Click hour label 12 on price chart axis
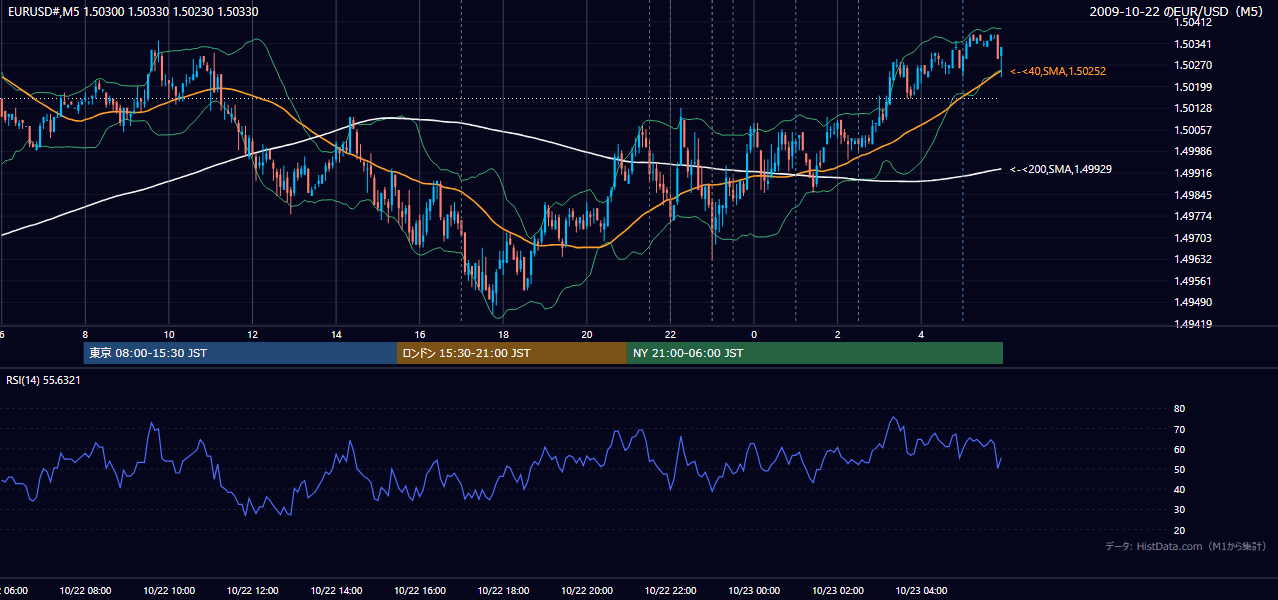Viewport: 1278px width, 600px height. pos(252,334)
